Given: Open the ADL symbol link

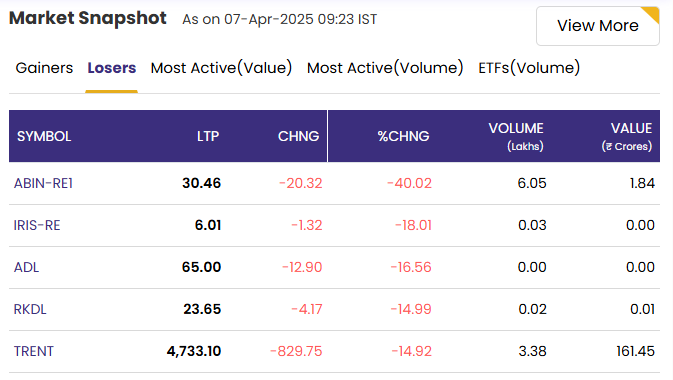Looking at the screenshot, I should tap(26, 268).
